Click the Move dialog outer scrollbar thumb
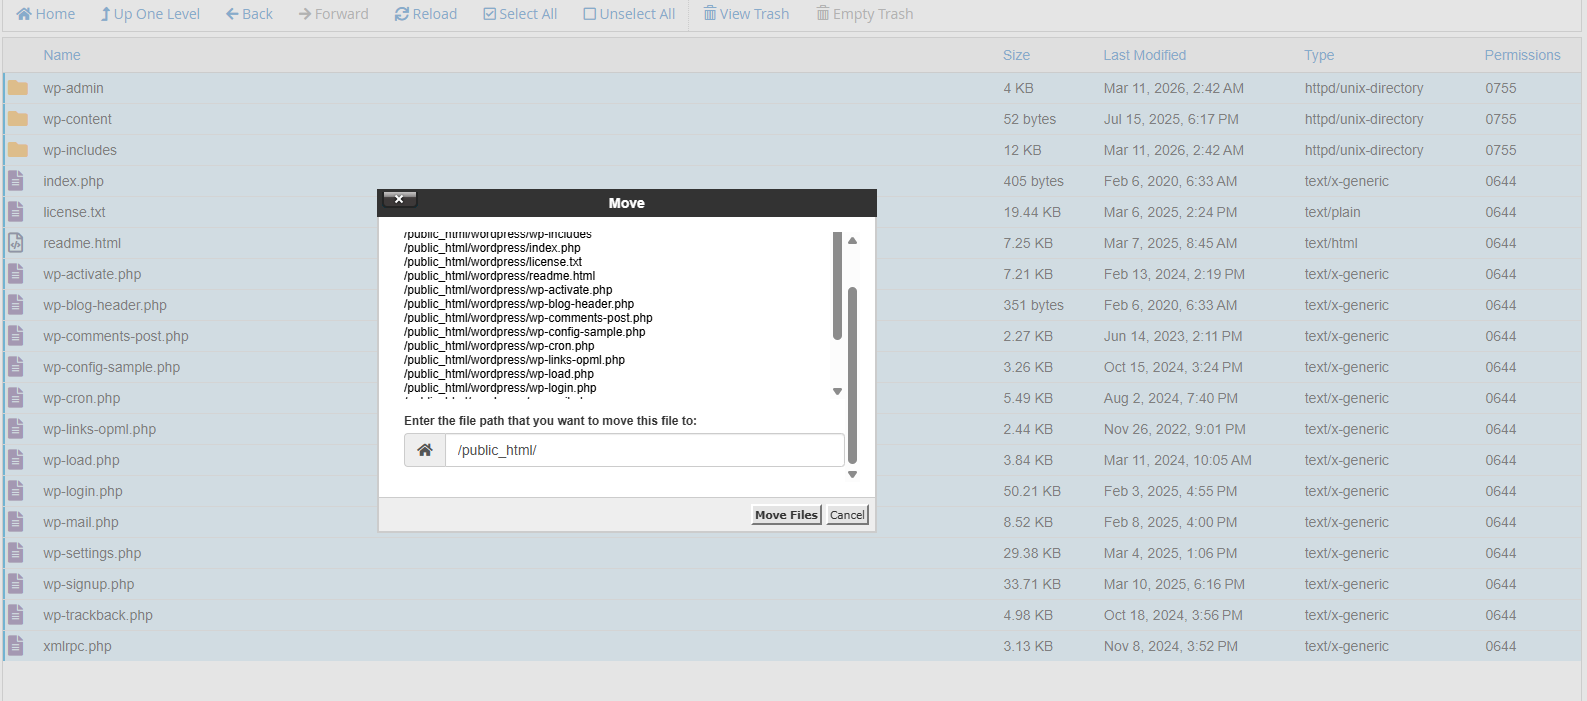Screen dimensions: 1587x701 click(853, 376)
